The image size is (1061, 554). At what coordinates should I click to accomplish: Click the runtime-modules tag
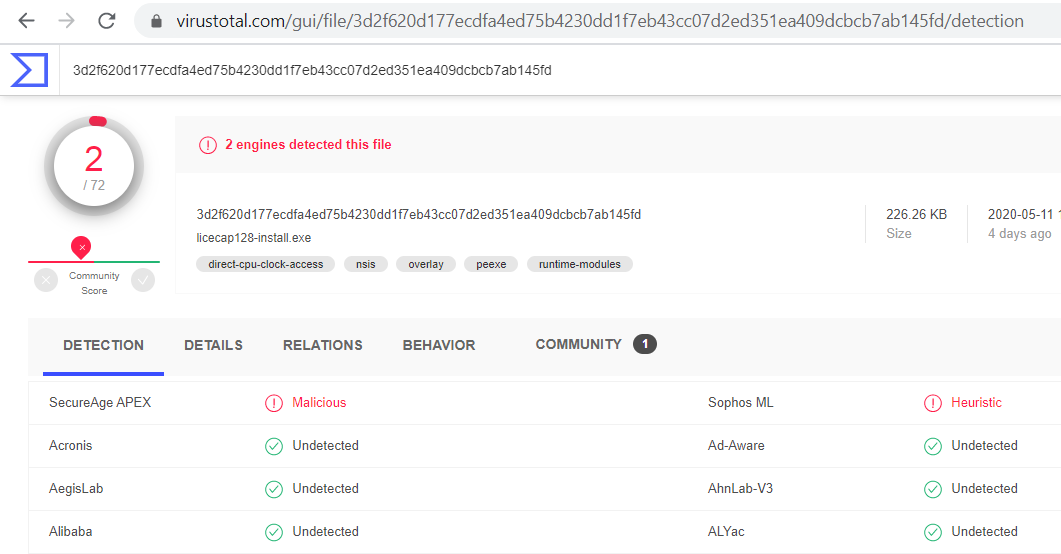(579, 264)
